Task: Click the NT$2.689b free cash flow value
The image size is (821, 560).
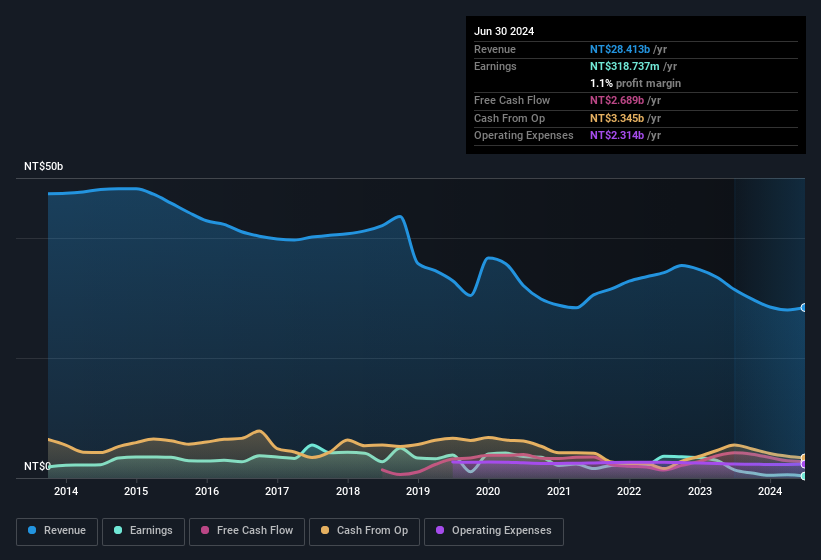Action: click(x=617, y=100)
